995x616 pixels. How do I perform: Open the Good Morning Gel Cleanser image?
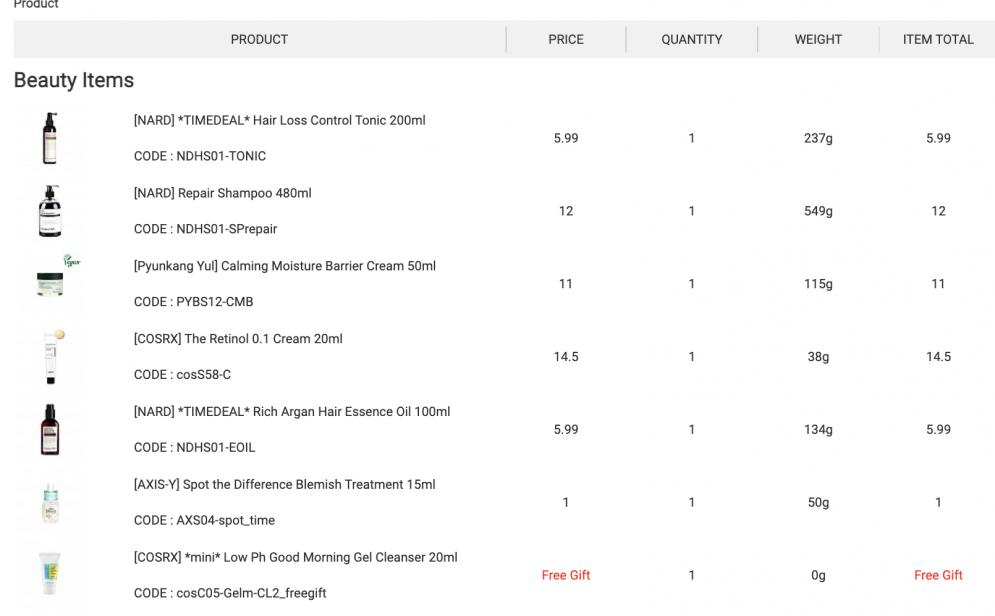pyautogui.click(x=49, y=575)
